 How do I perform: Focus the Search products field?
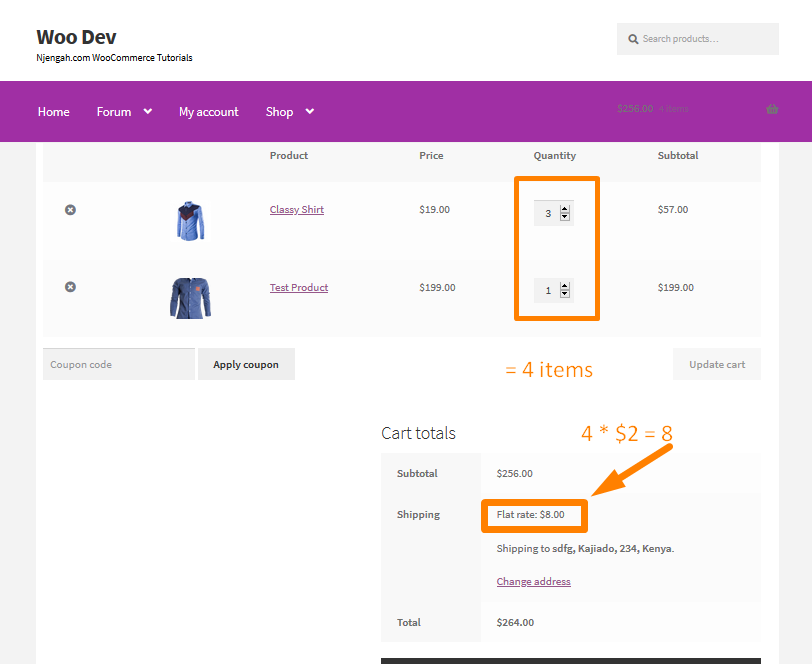pos(698,39)
